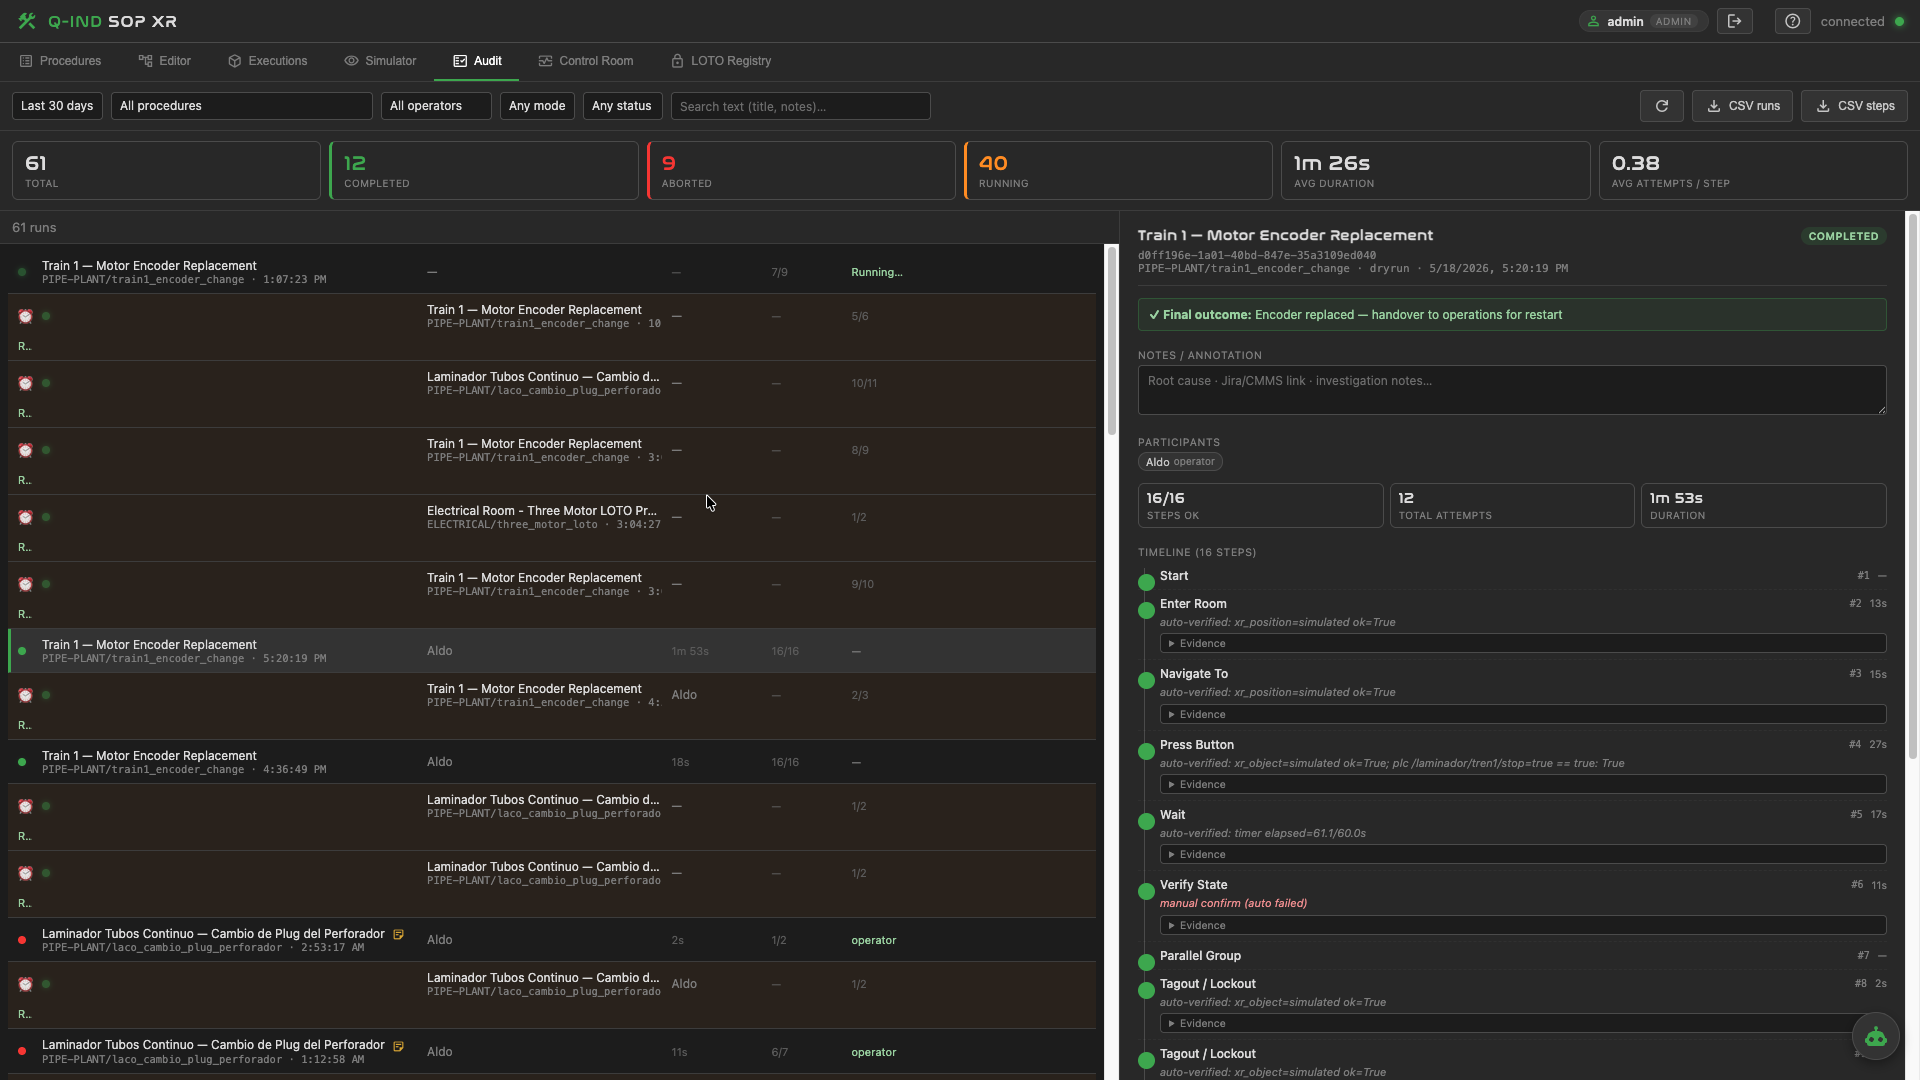
Task: Expand Evidence under Enter Room step
Action: coord(1523,644)
